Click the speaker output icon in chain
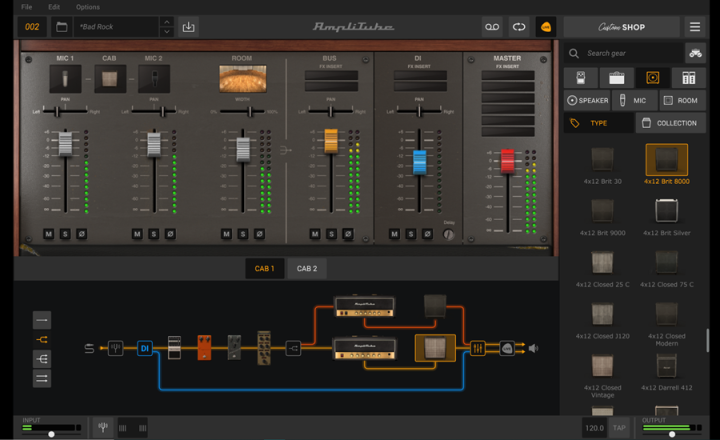720x440 pixels. point(533,348)
